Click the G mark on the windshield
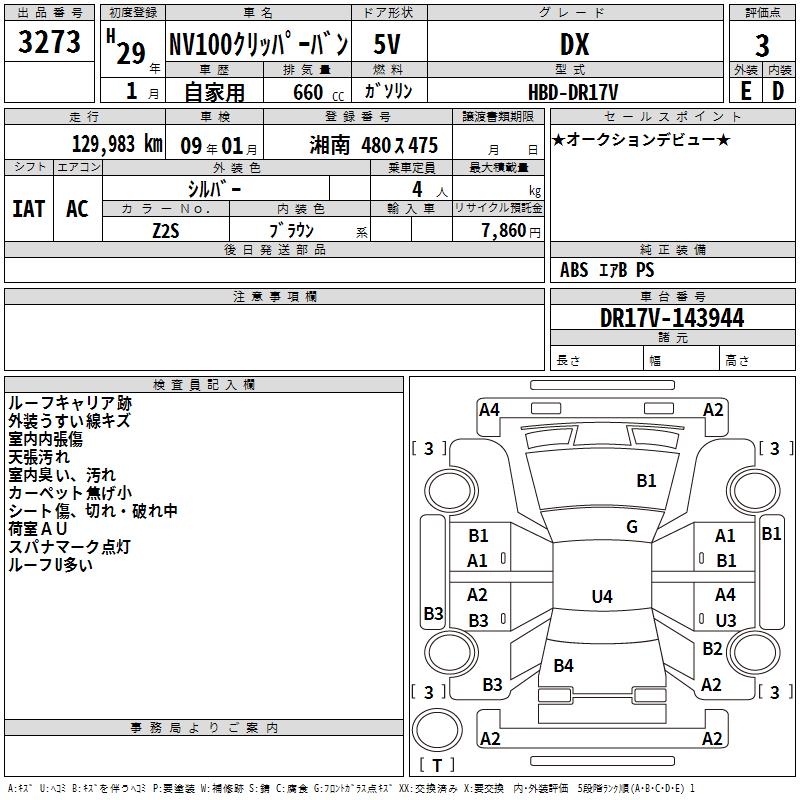This screenshot has height=800, width=800. click(x=632, y=526)
